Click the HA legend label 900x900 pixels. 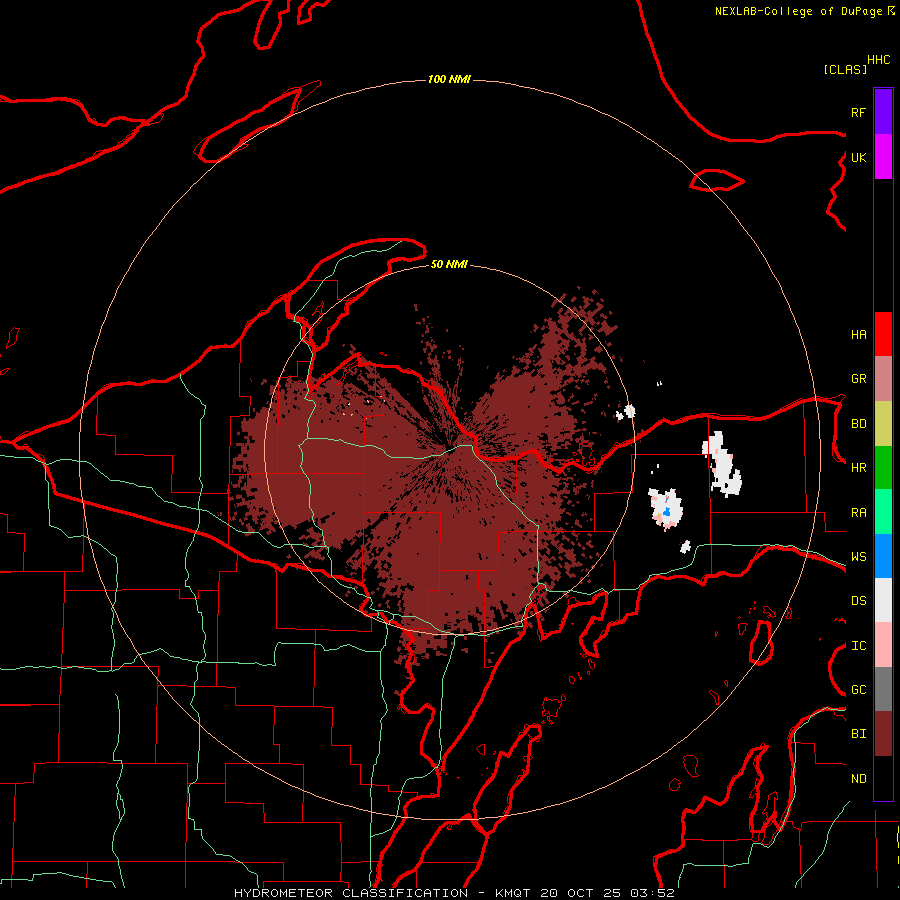(x=858, y=334)
